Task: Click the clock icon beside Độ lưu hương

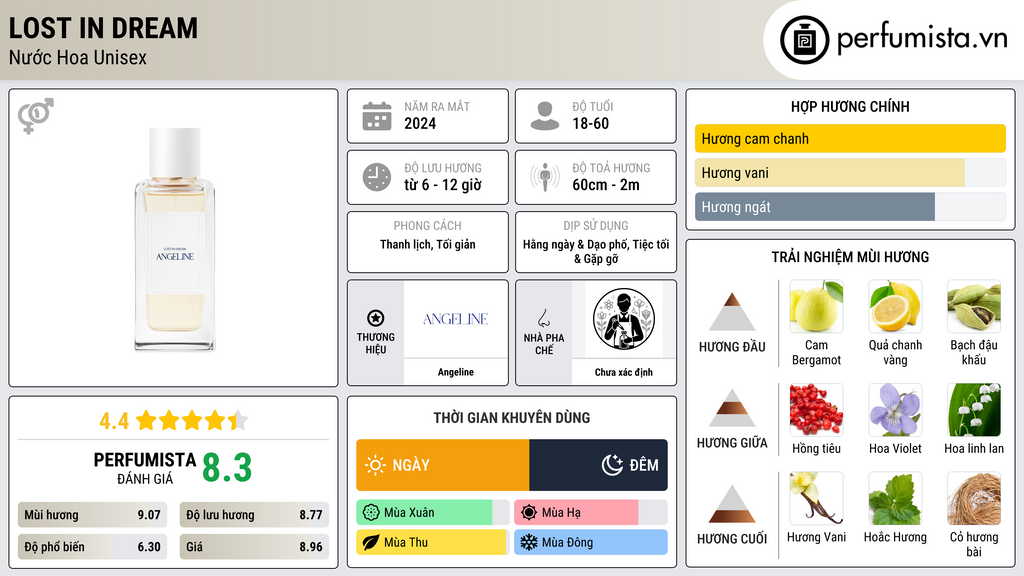Action: [x=377, y=177]
